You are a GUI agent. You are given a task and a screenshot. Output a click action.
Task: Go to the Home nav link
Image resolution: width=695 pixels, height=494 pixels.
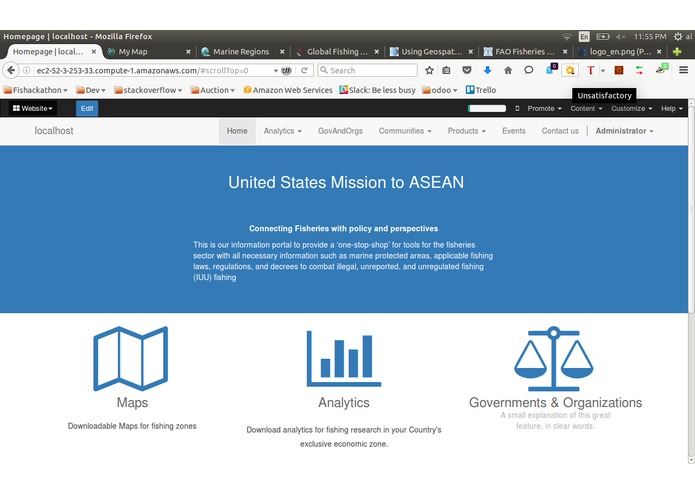pos(237,131)
